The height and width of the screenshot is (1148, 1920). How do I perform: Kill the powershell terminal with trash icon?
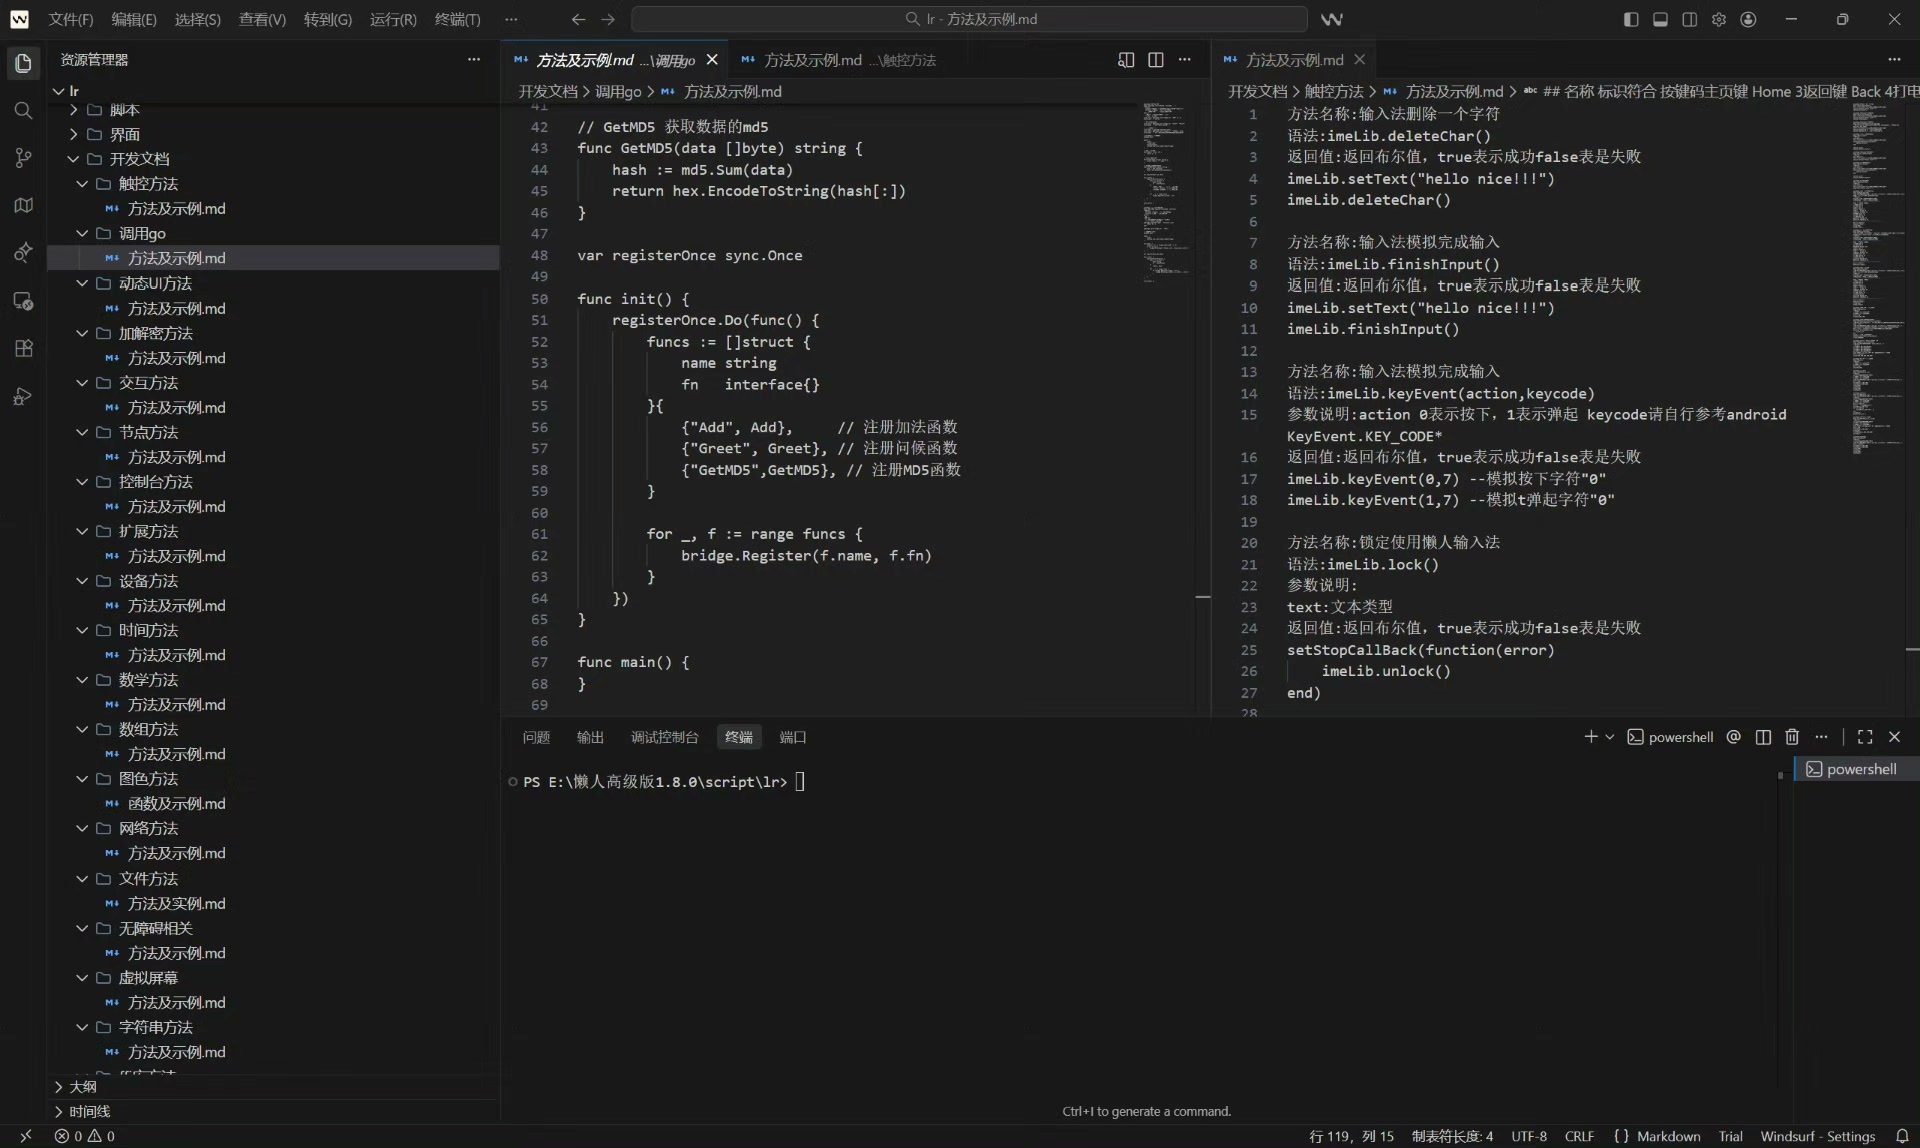click(x=1792, y=737)
